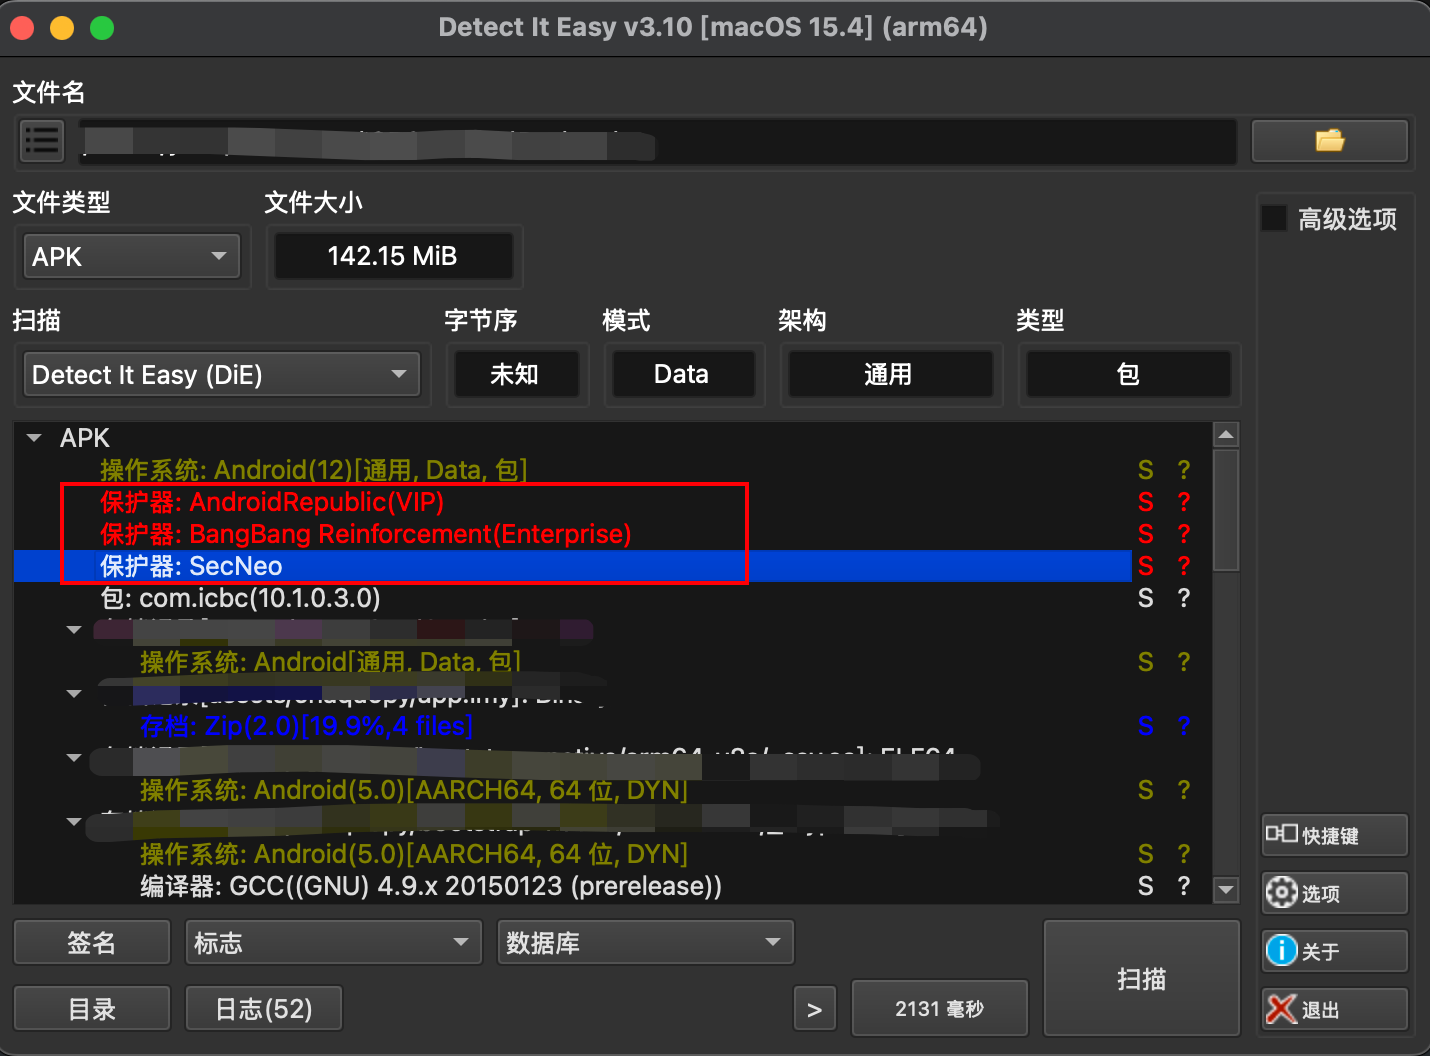Screen dimensions: 1430x1056
Task: Click the scrollbar down arrow of results
Action: click(1226, 888)
